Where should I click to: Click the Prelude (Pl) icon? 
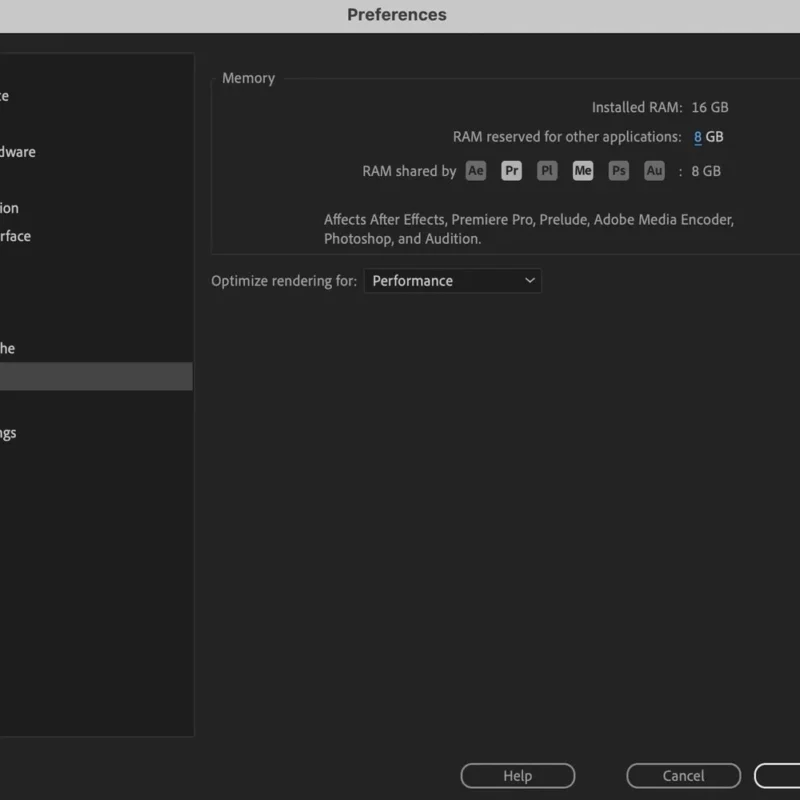click(547, 171)
